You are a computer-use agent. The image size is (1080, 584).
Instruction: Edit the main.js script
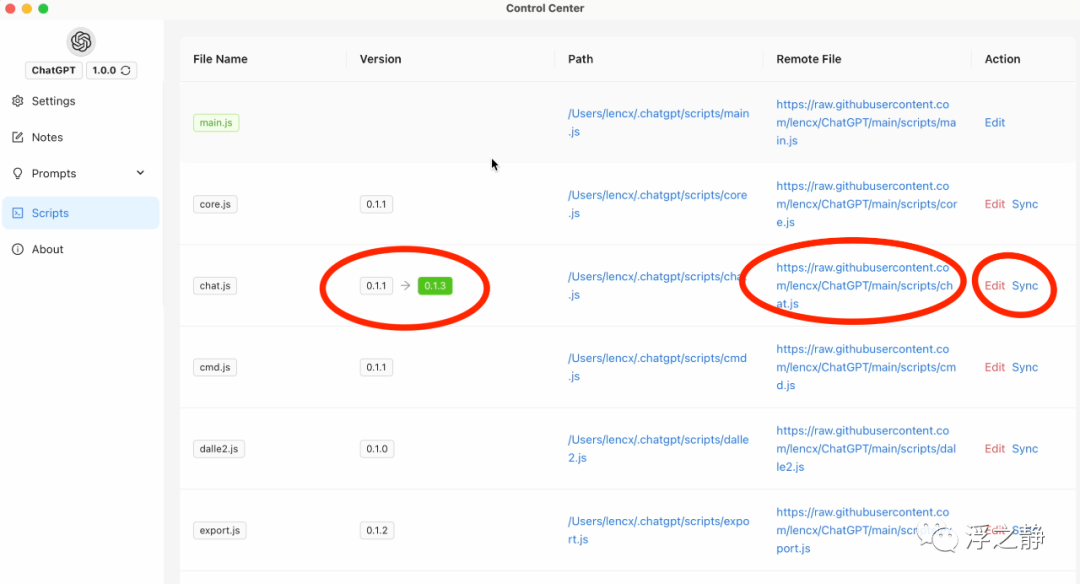tap(995, 123)
